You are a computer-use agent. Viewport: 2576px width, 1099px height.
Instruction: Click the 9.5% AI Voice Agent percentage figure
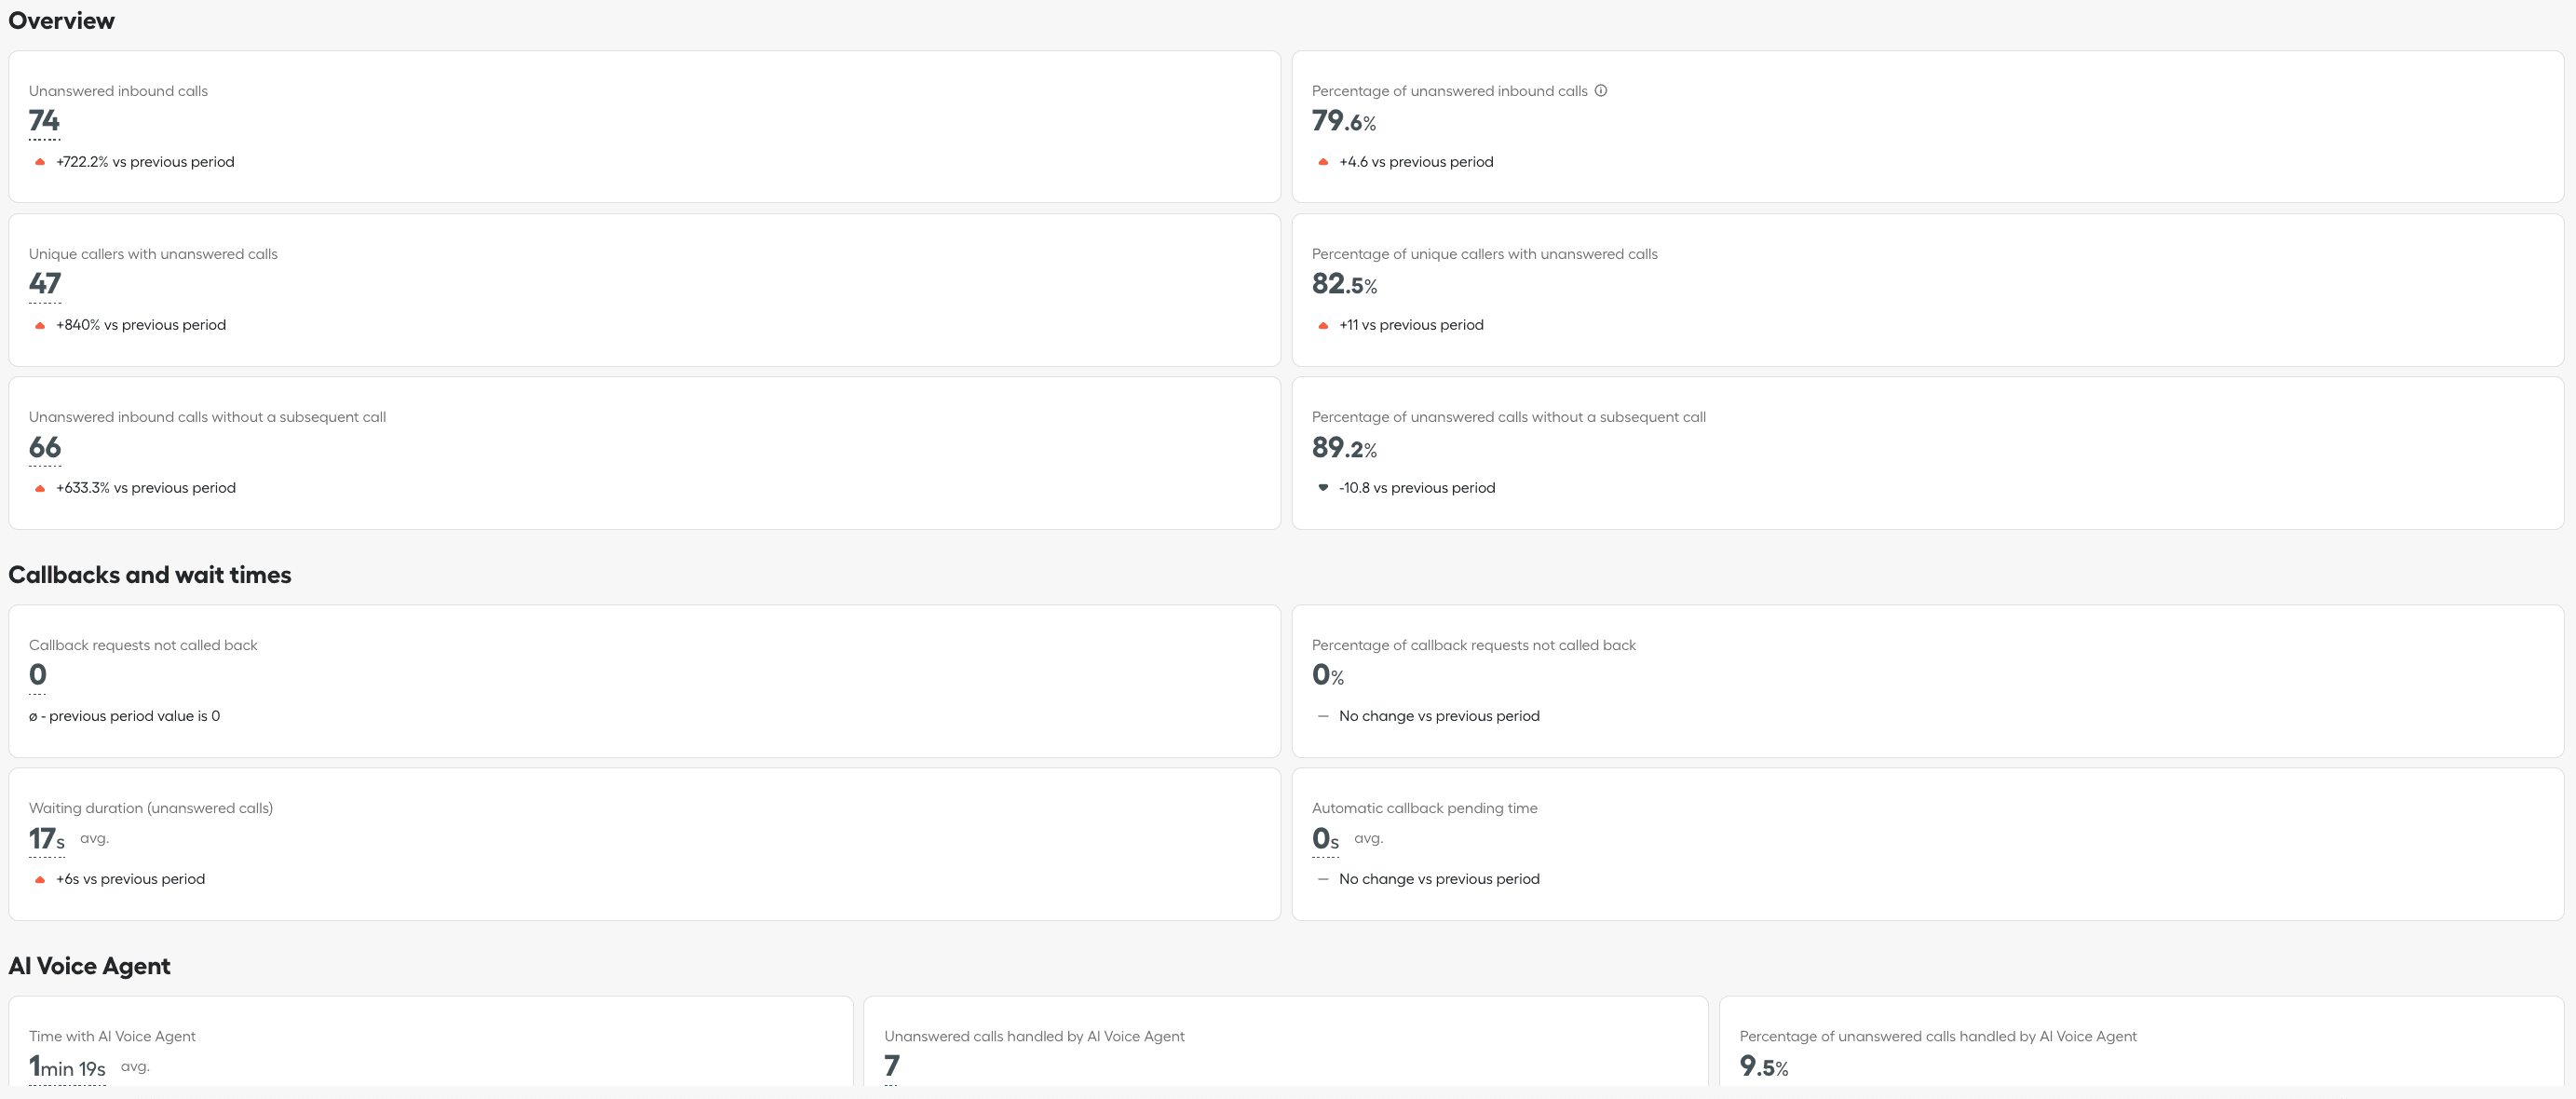point(1763,1067)
